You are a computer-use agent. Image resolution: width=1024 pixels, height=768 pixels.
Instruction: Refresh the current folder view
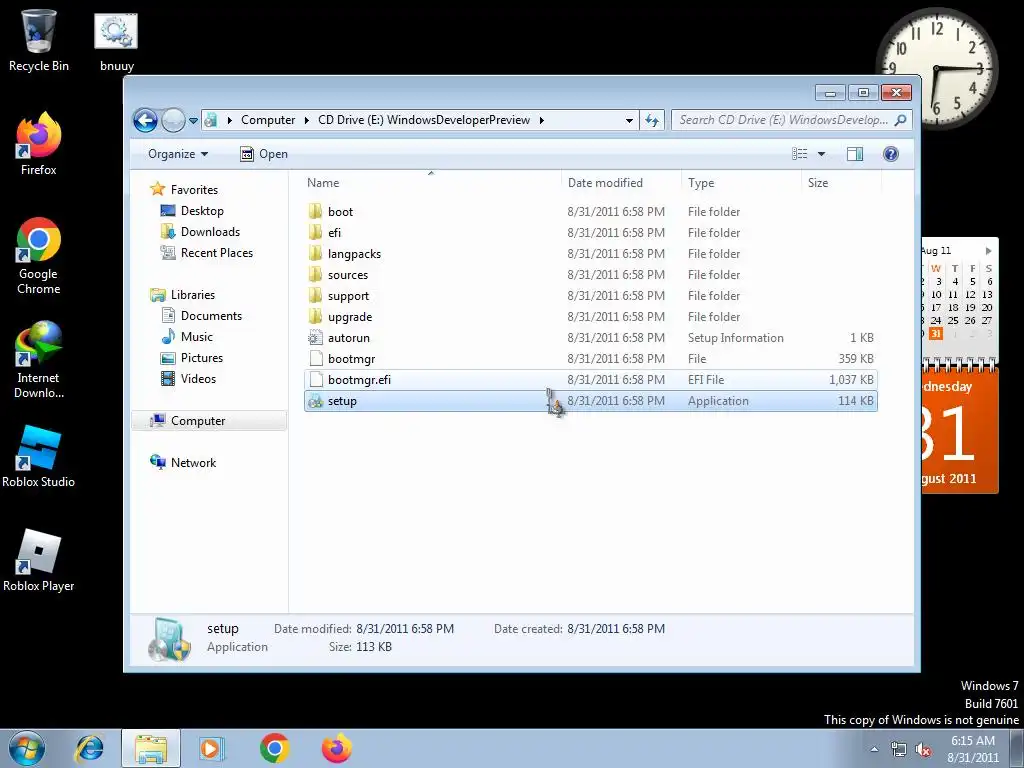(x=652, y=120)
